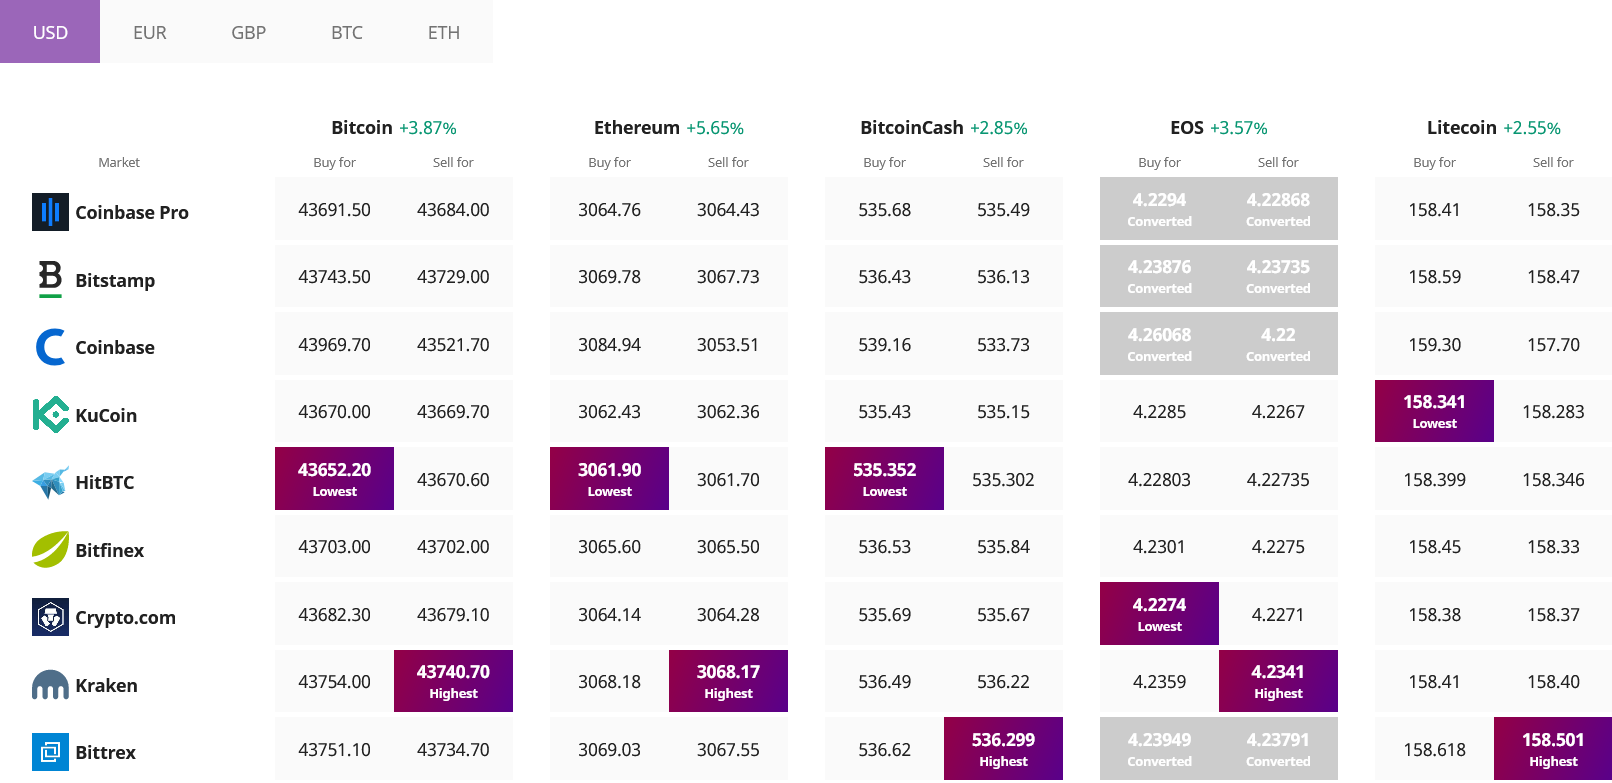This screenshot has width=1612, height=783.
Task: Open the HitBTC market link
Action: click(105, 482)
